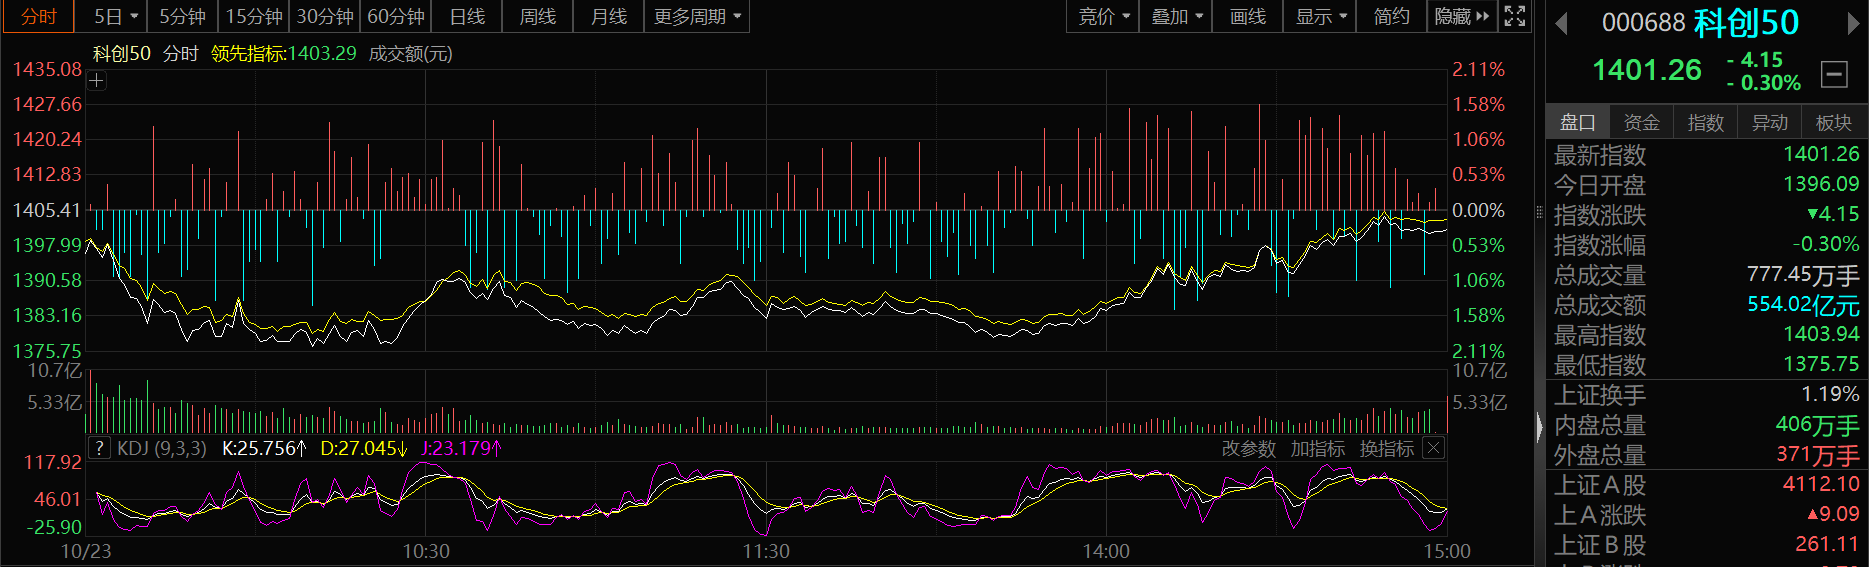Click the KDJ indicator help question mark
Image resolution: width=1869 pixels, height=567 pixels.
point(99,448)
